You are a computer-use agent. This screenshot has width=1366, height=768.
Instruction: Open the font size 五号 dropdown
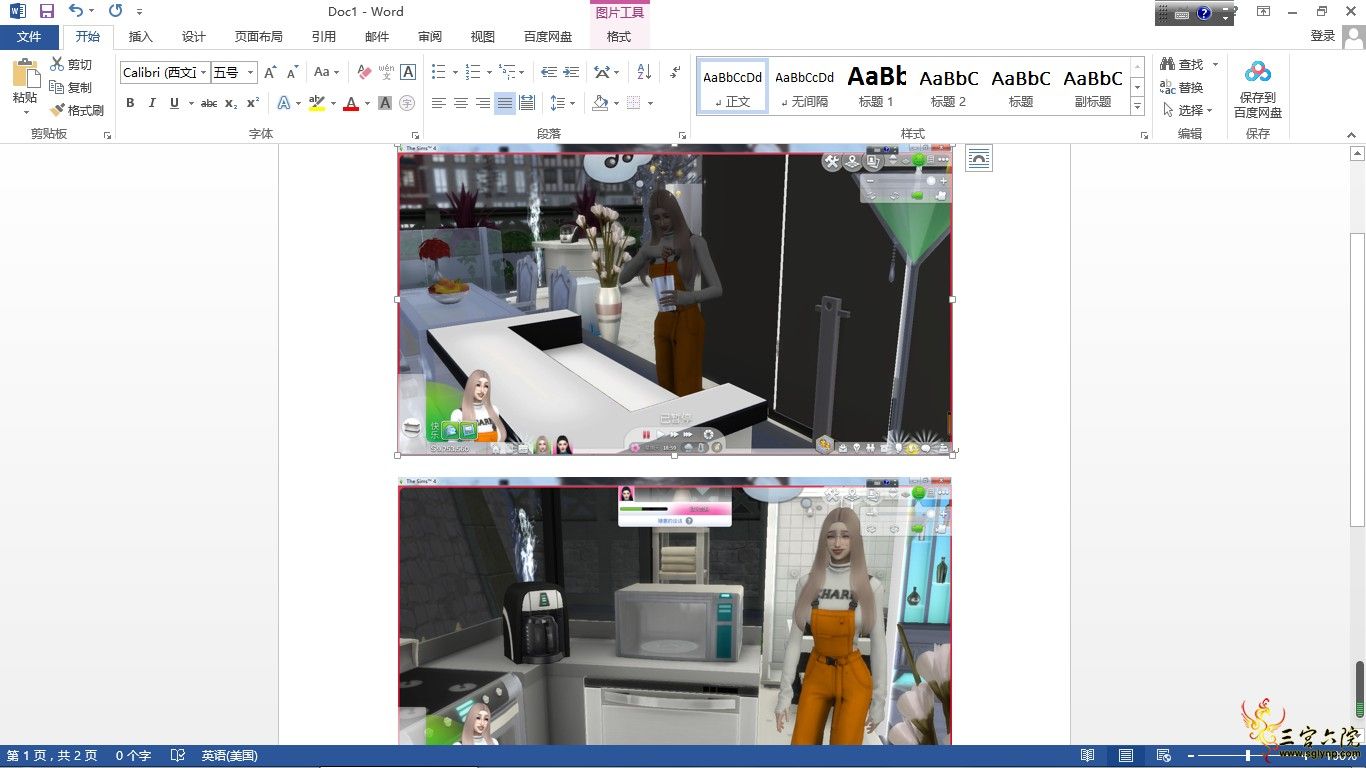(250, 73)
